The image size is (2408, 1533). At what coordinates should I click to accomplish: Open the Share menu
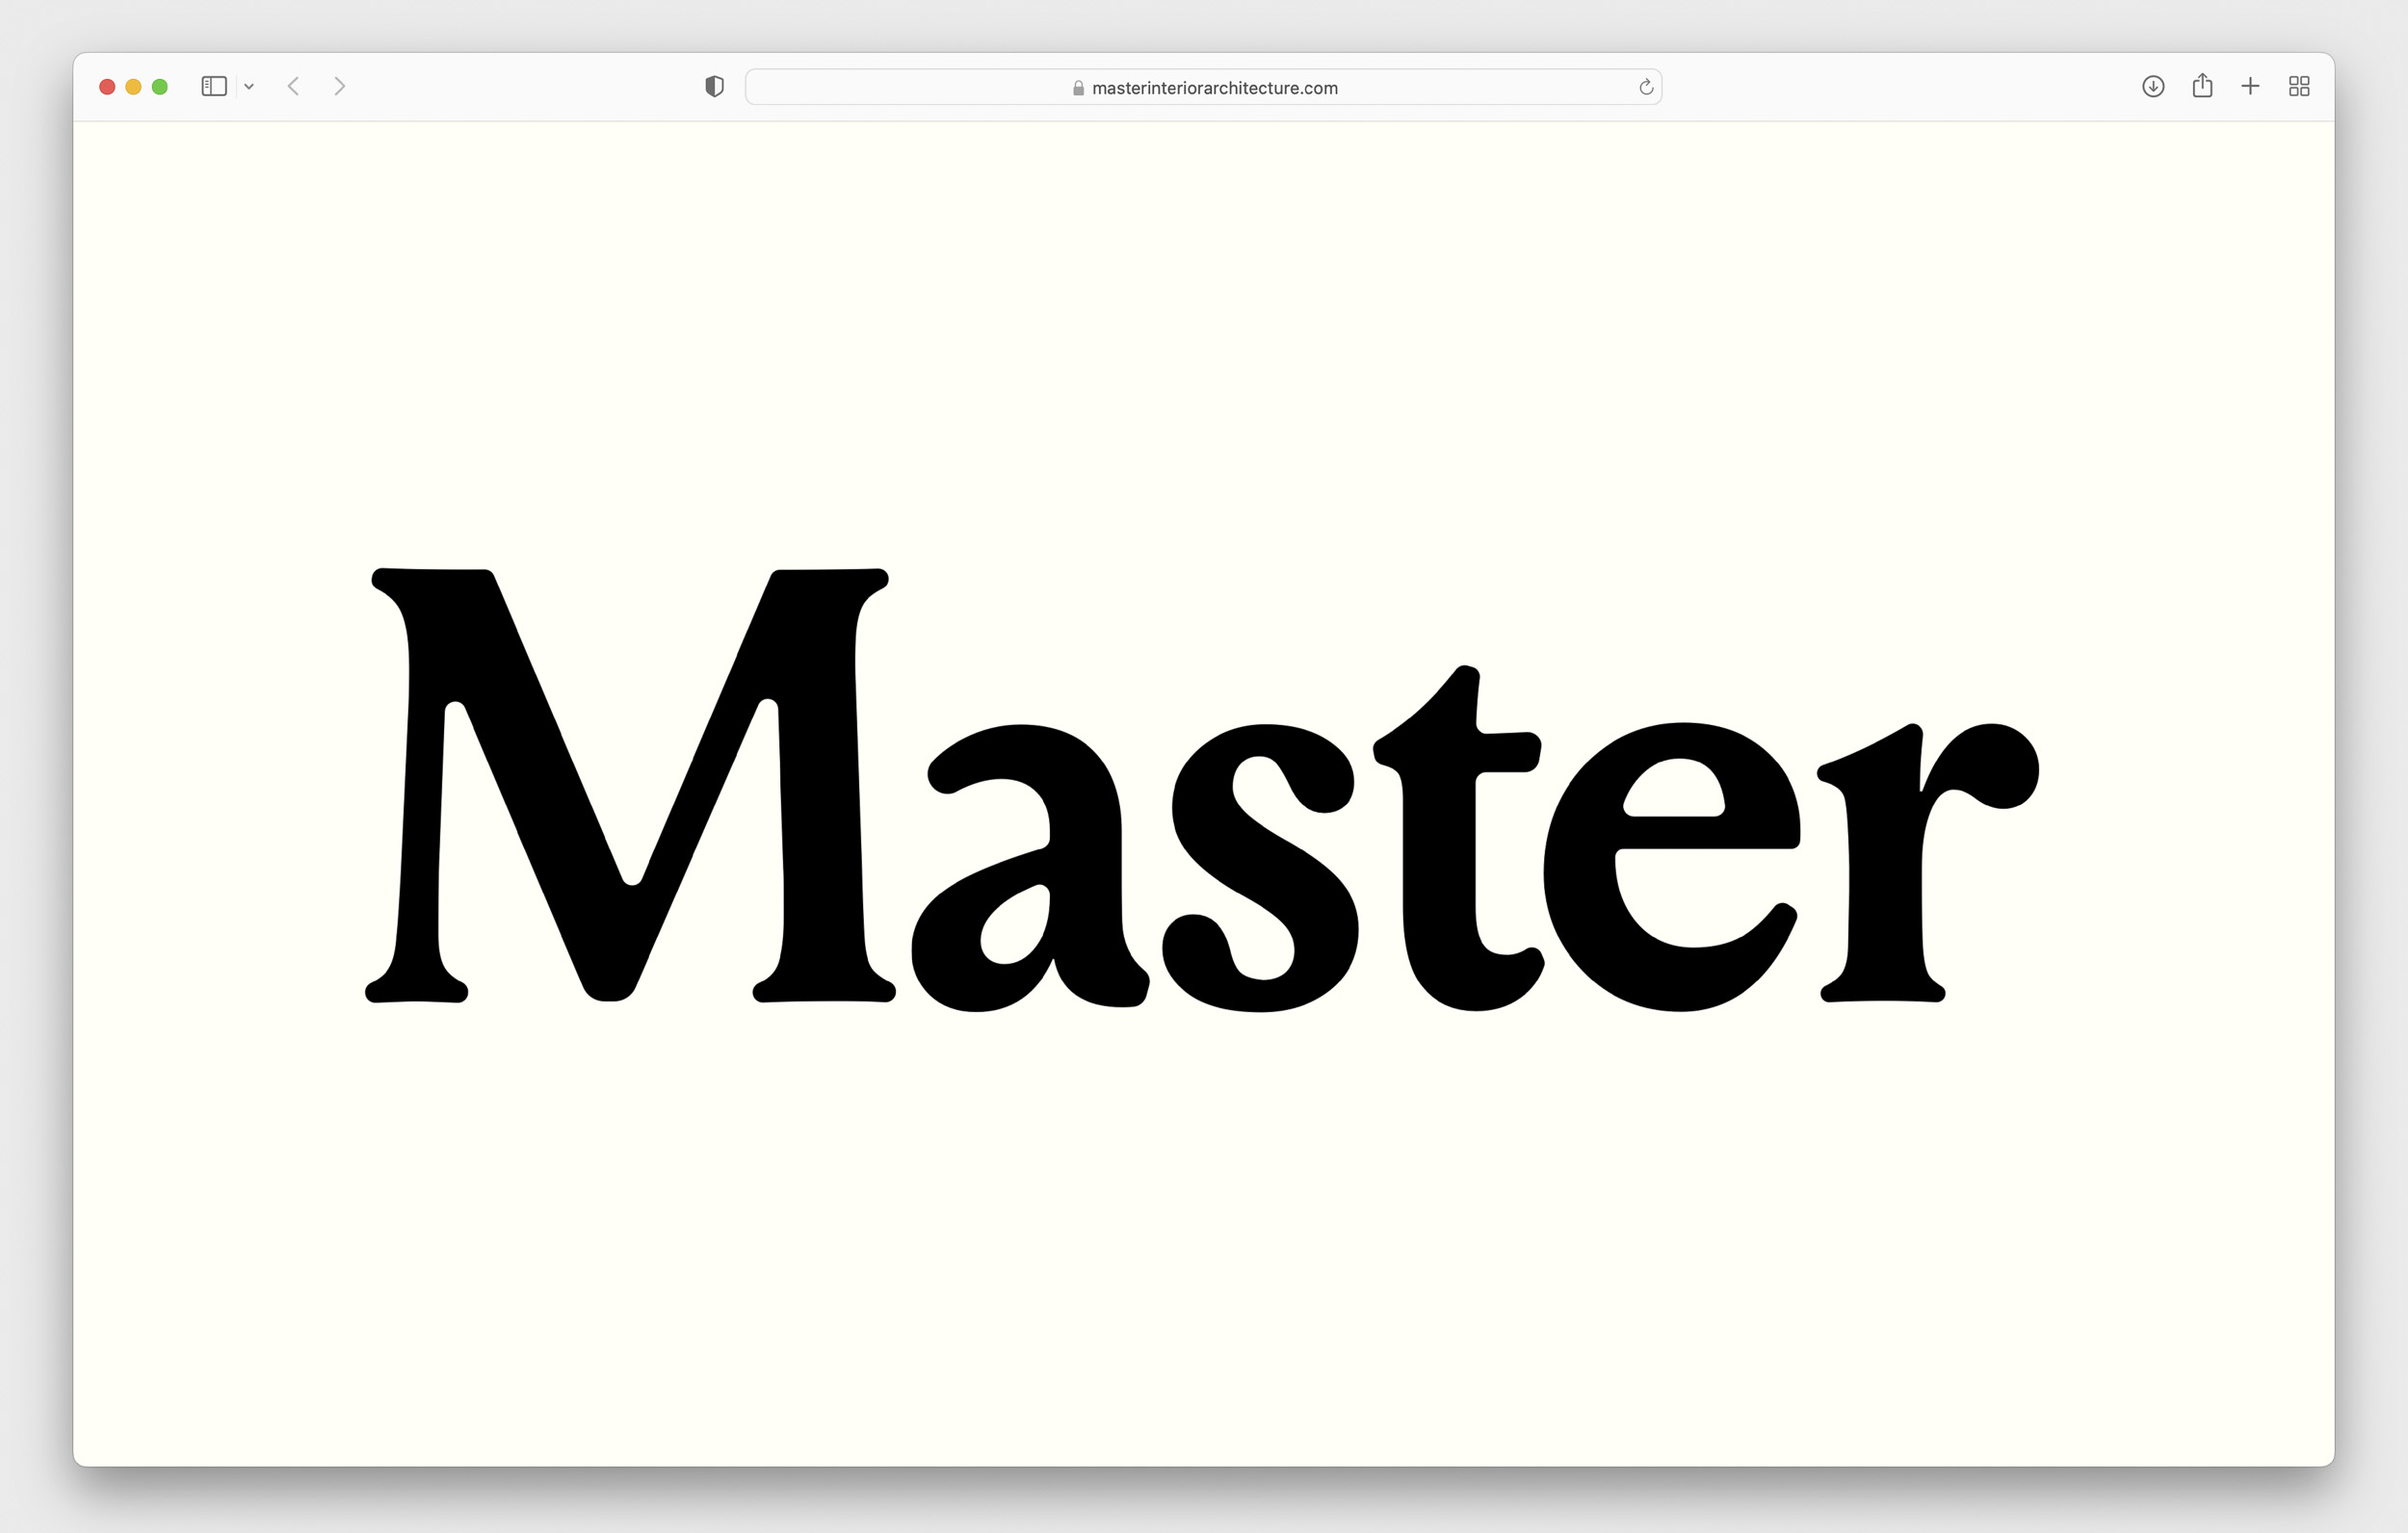coord(2202,87)
